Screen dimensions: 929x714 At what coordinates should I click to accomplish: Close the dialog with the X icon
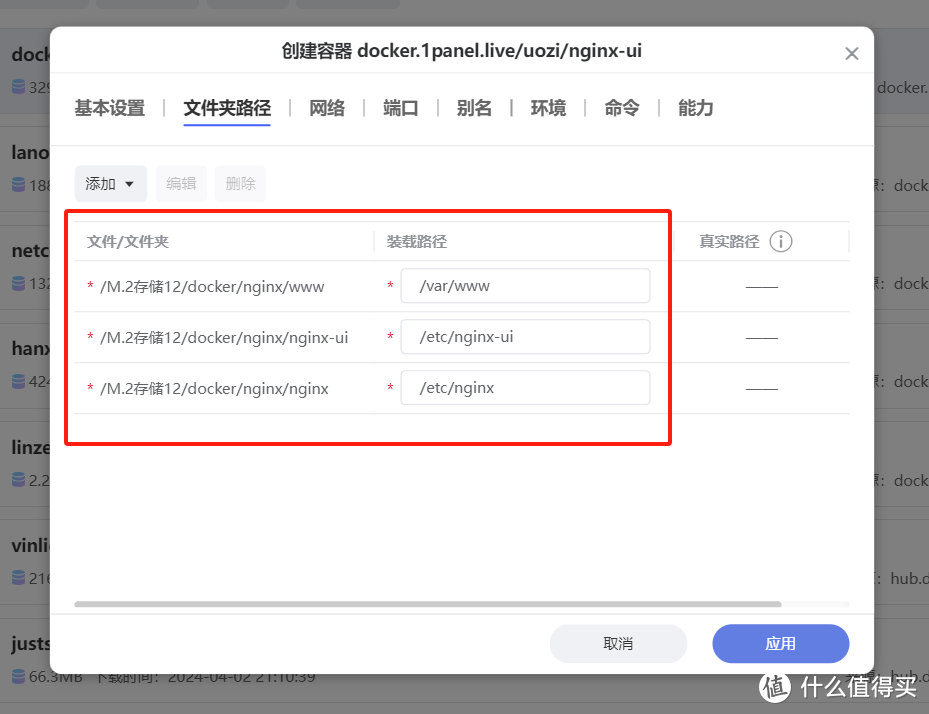(851, 53)
